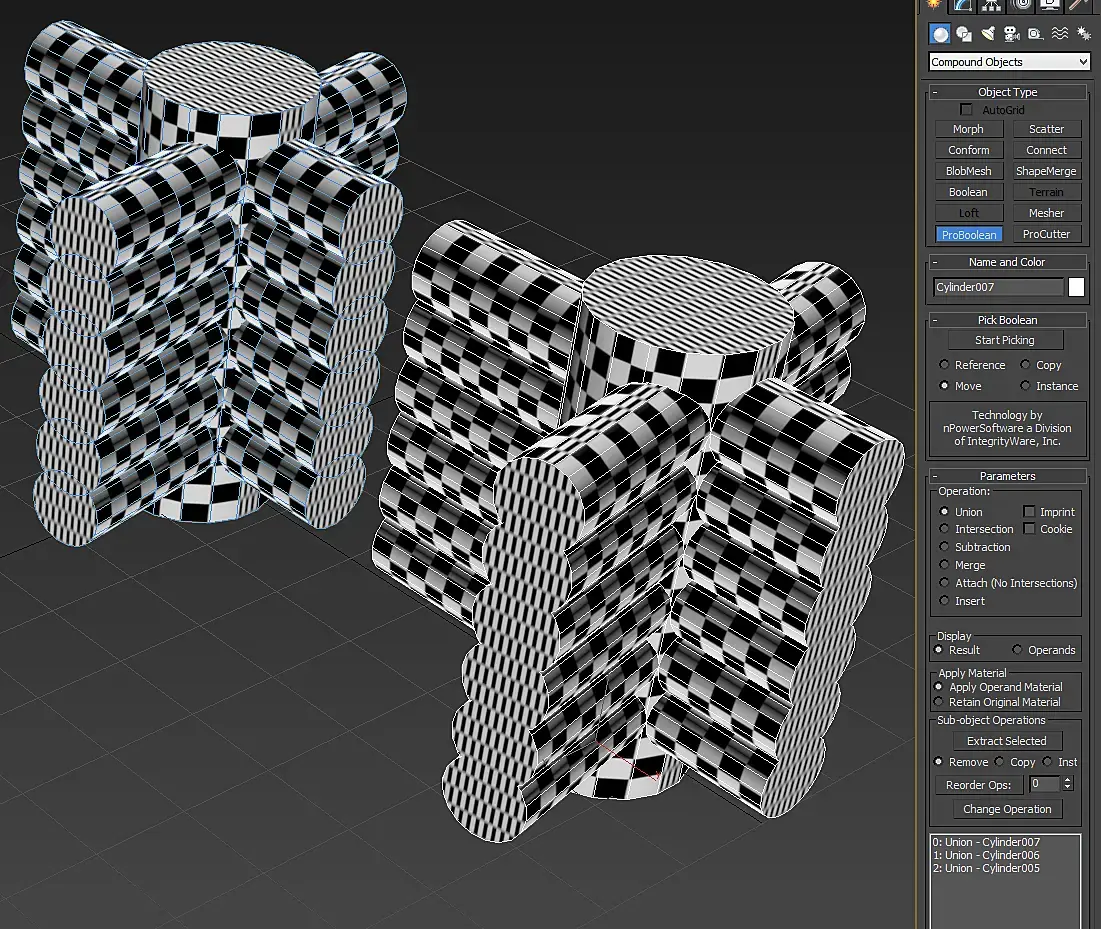This screenshot has width=1101, height=929.
Task: Select operand 1: Union - Cylinder006
Action: 986,855
